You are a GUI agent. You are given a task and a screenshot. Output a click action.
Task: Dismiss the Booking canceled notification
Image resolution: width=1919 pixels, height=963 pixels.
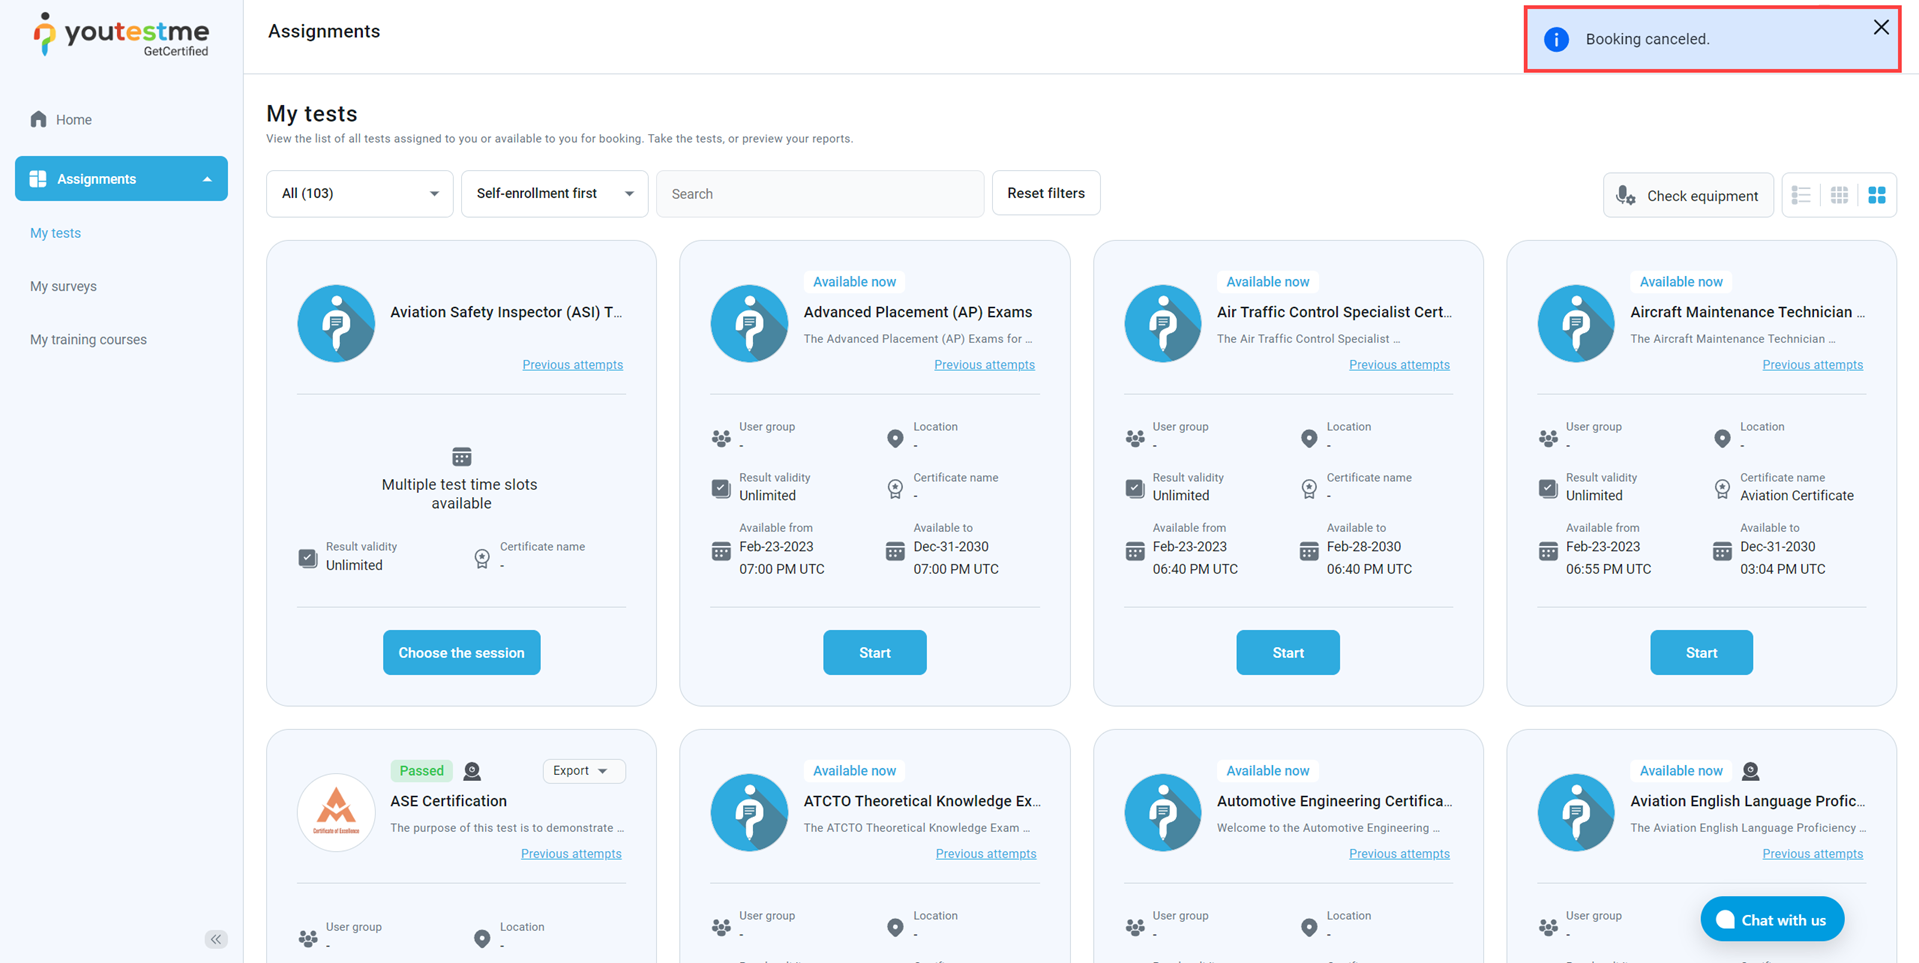[1880, 28]
